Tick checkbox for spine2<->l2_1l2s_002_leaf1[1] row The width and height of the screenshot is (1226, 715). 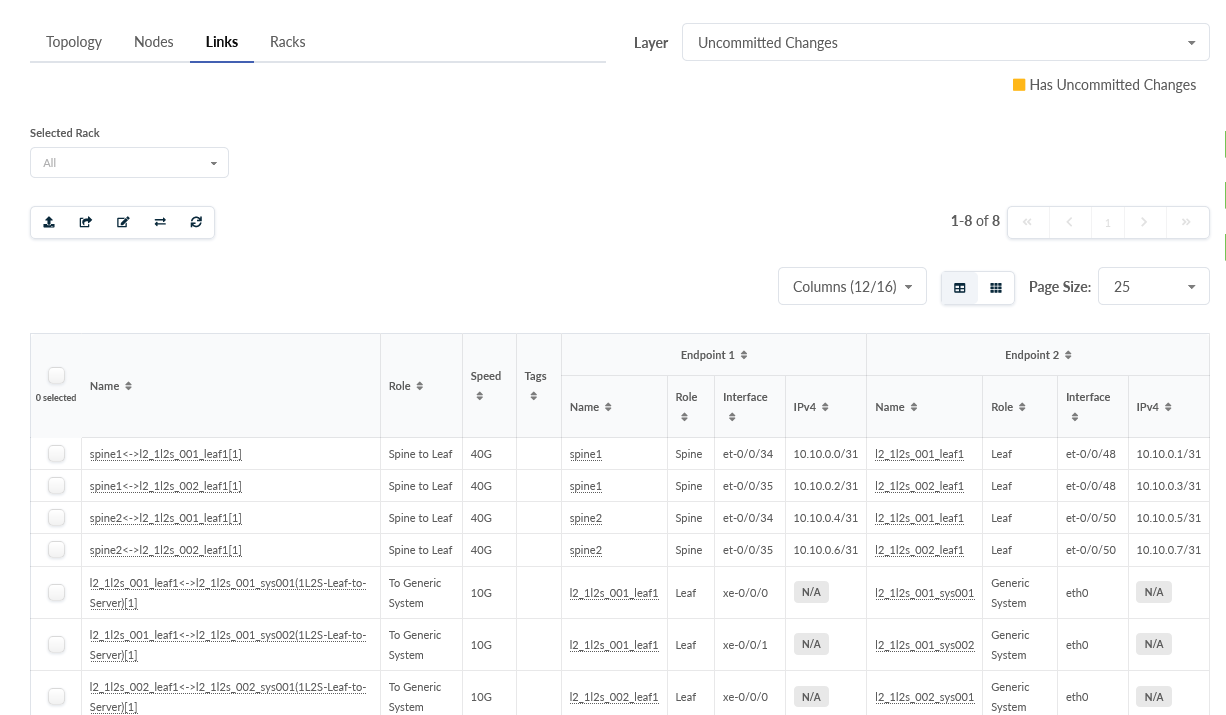tap(56, 550)
